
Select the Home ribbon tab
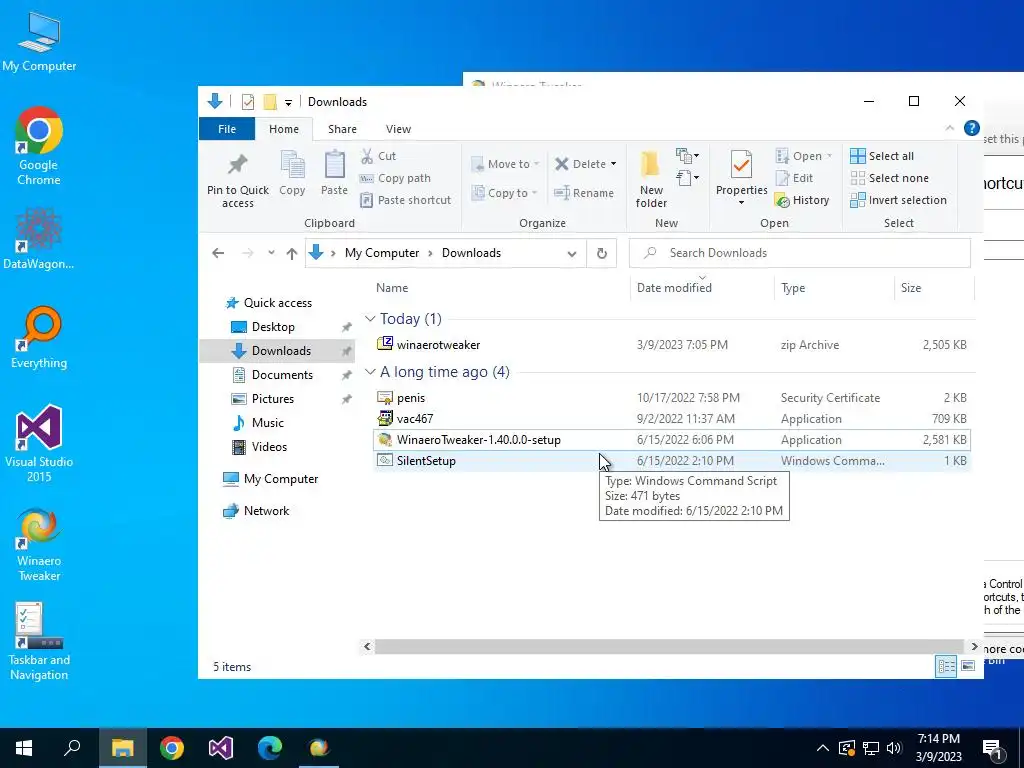pyautogui.click(x=283, y=129)
